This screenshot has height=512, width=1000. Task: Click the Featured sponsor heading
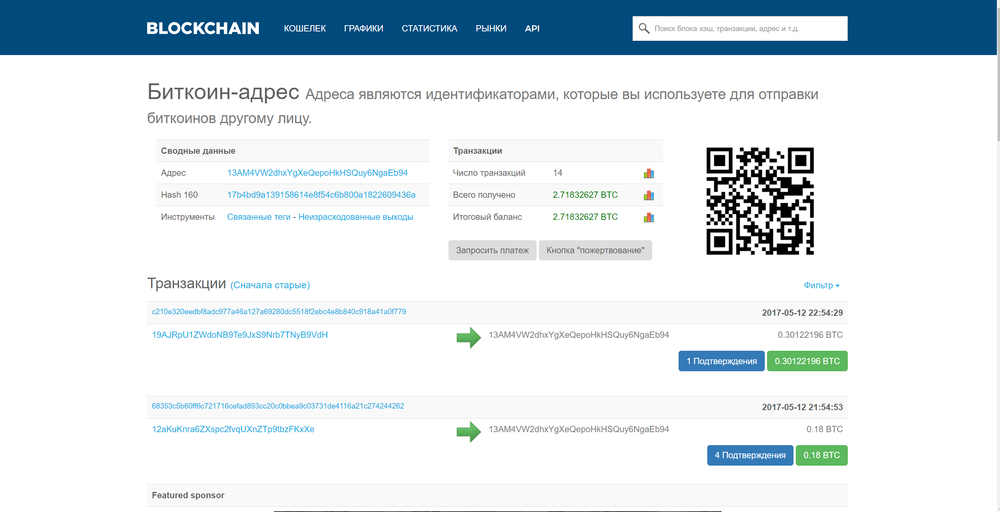pos(188,495)
